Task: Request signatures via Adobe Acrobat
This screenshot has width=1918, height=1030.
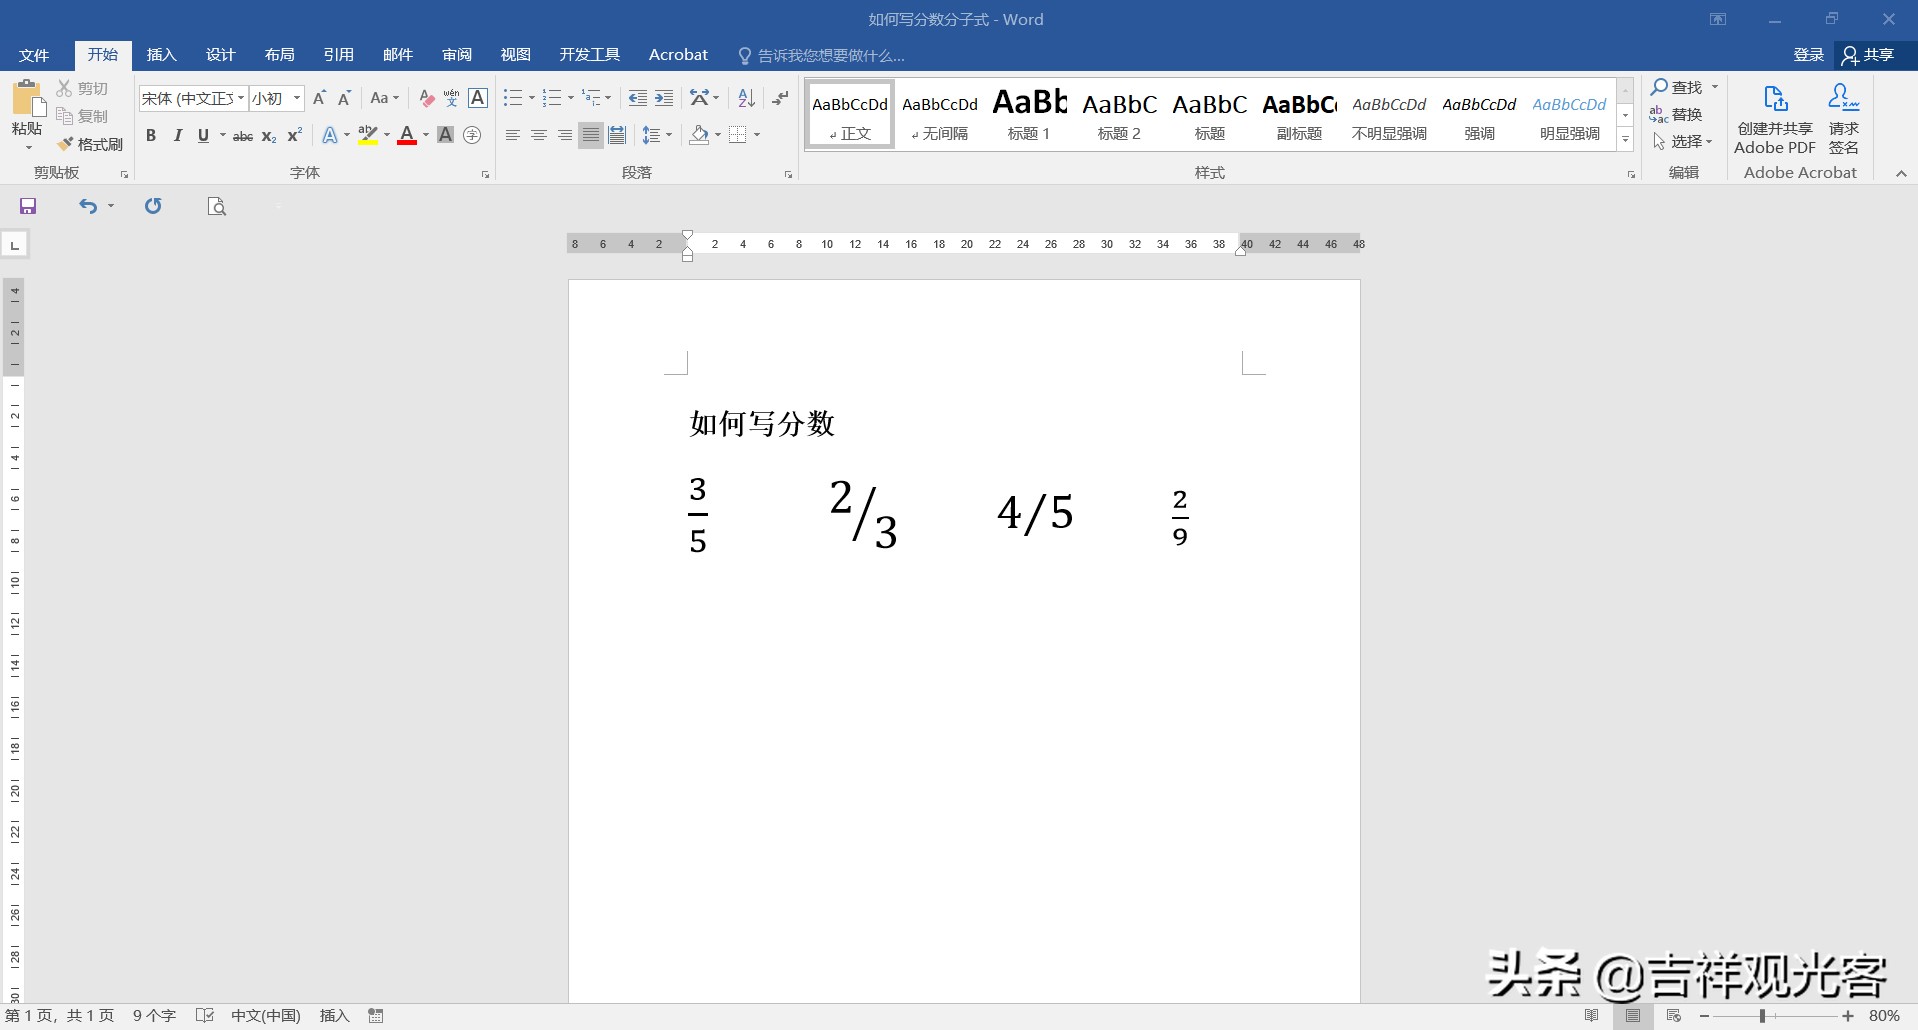Action: (1843, 120)
